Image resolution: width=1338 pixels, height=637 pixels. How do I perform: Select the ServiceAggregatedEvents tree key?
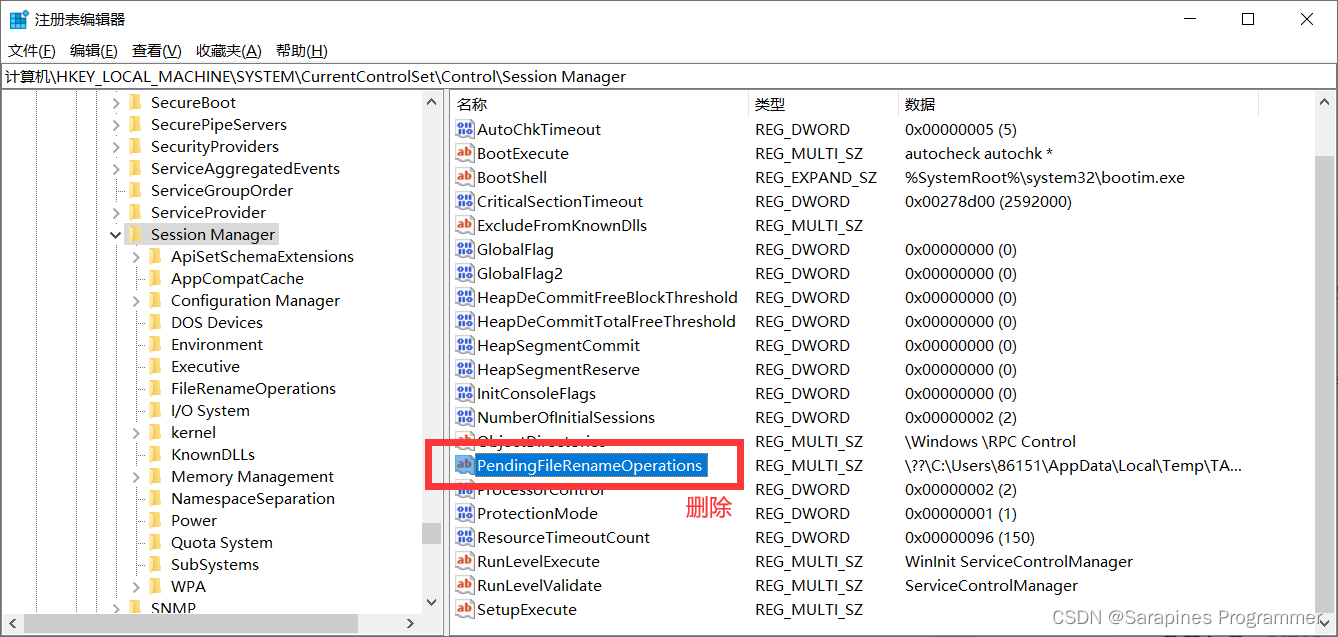pos(245,168)
